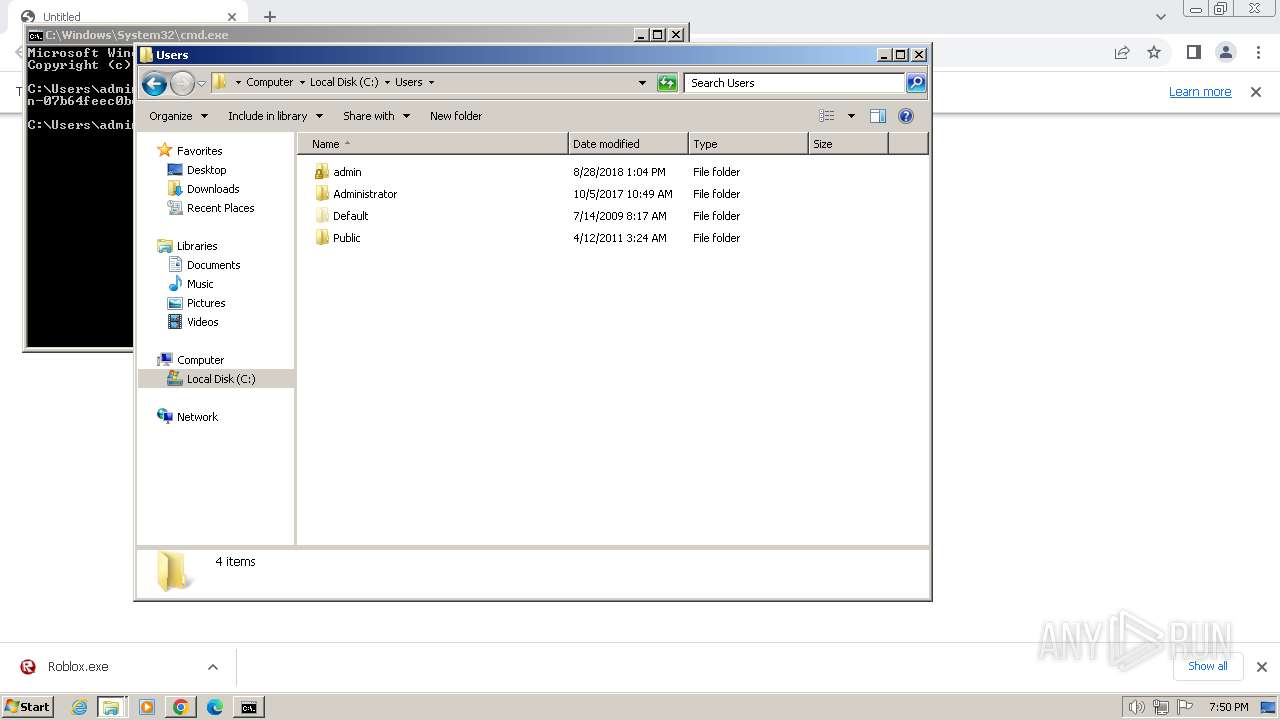Image resolution: width=1280 pixels, height=720 pixels.
Task: Select Computer in navigation pane
Action: pyautogui.click(x=200, y=360)
